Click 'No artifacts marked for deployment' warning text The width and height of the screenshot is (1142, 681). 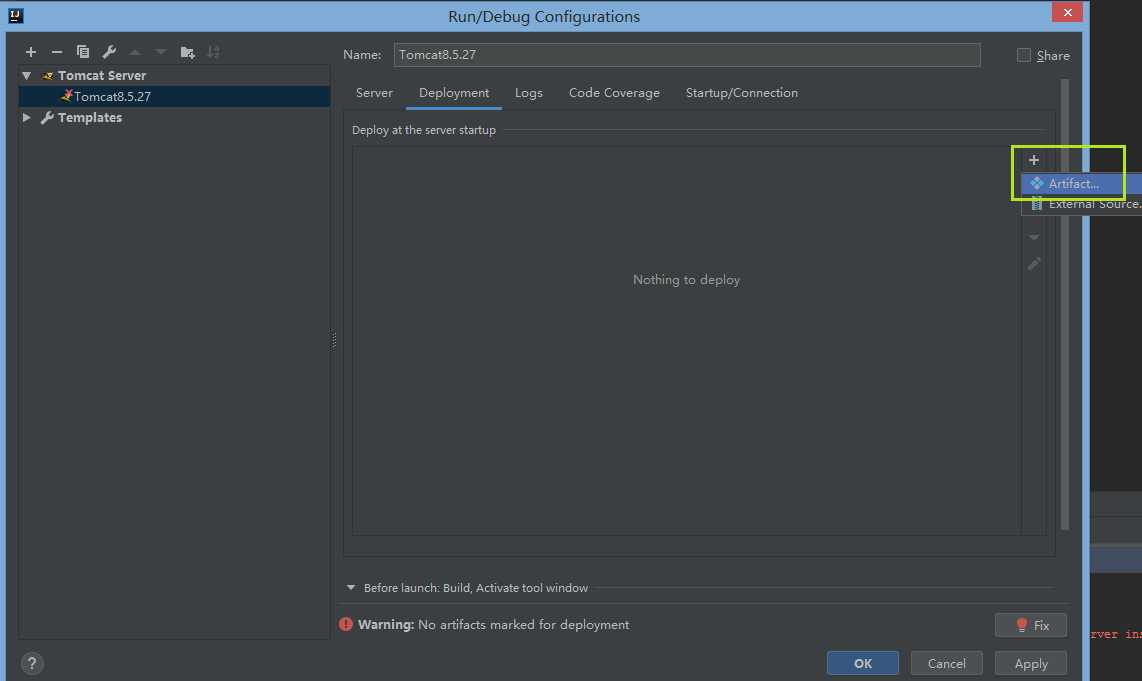click(x=524, y=625)
